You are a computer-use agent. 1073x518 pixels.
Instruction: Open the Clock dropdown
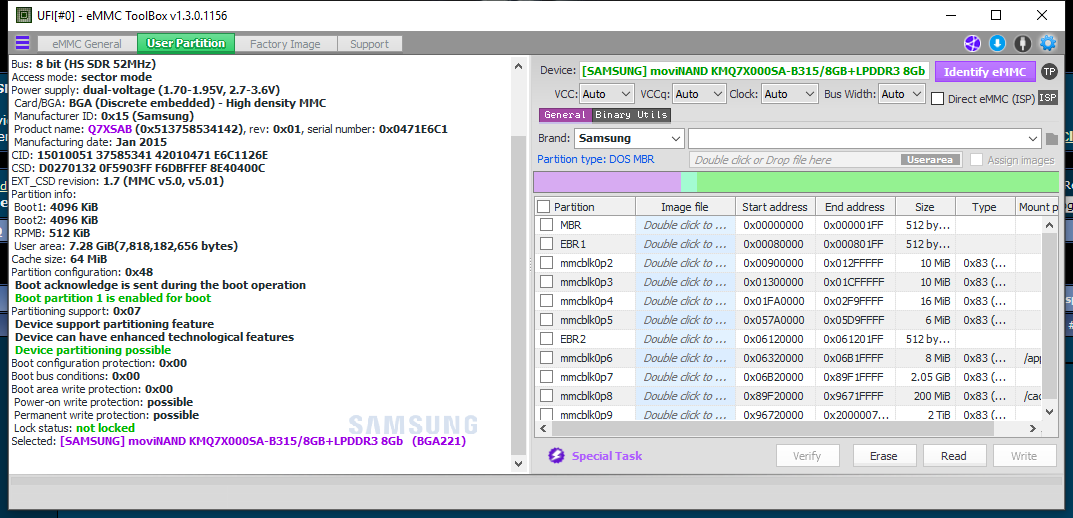[790, 94]
